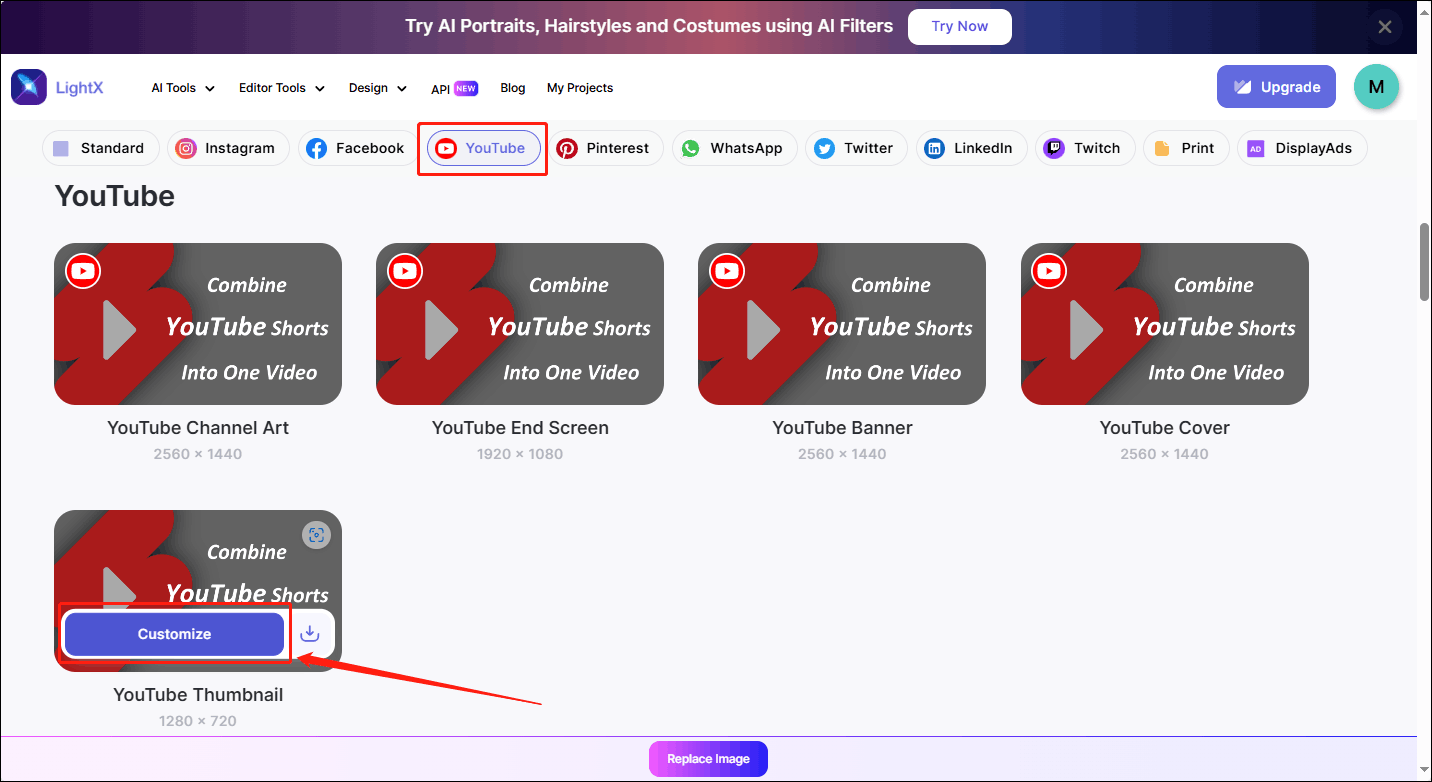1432x782 pixels.
Task: Select the Print category chip
Action: point(1186,148)
